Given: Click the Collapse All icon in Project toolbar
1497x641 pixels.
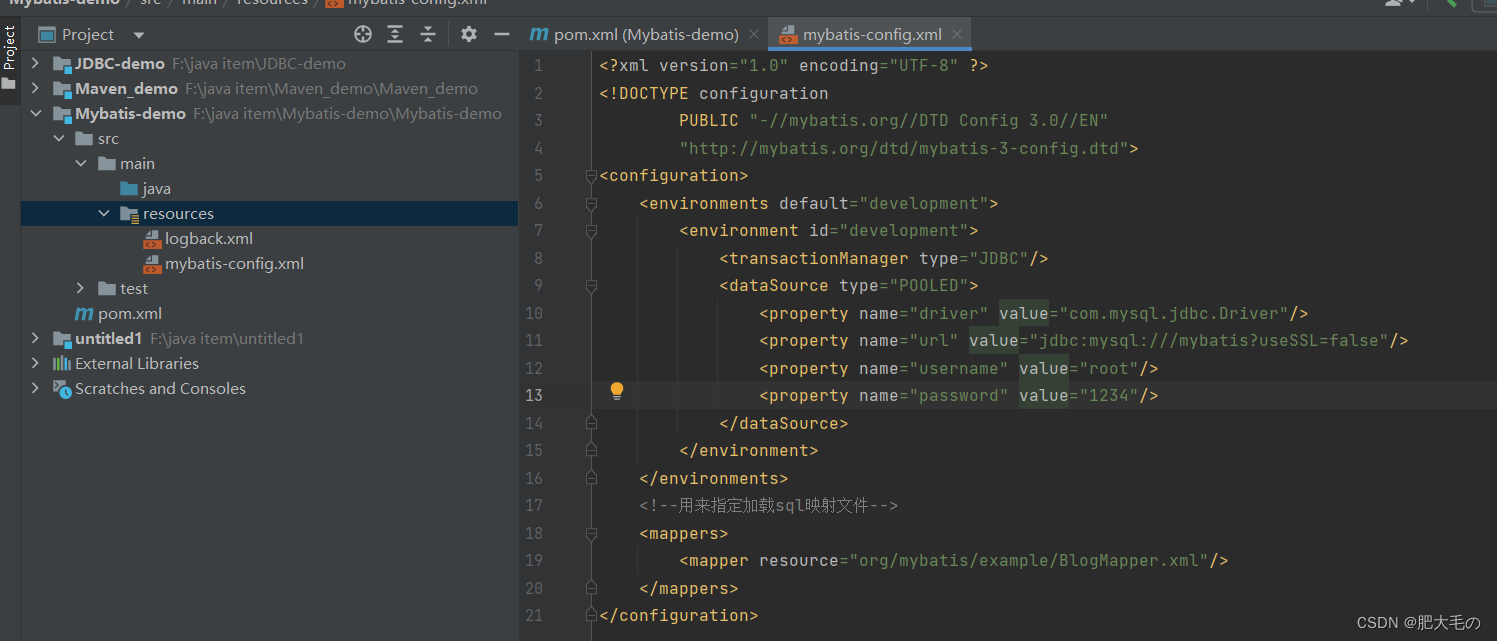Looking at the screenshot, I should (428, 35).
